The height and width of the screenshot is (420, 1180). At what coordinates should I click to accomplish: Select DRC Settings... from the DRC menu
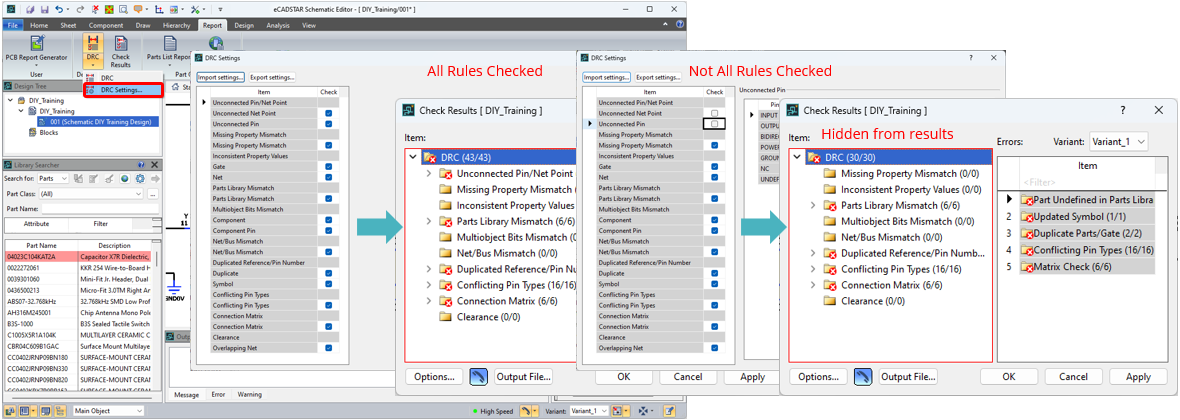point(123,90)
